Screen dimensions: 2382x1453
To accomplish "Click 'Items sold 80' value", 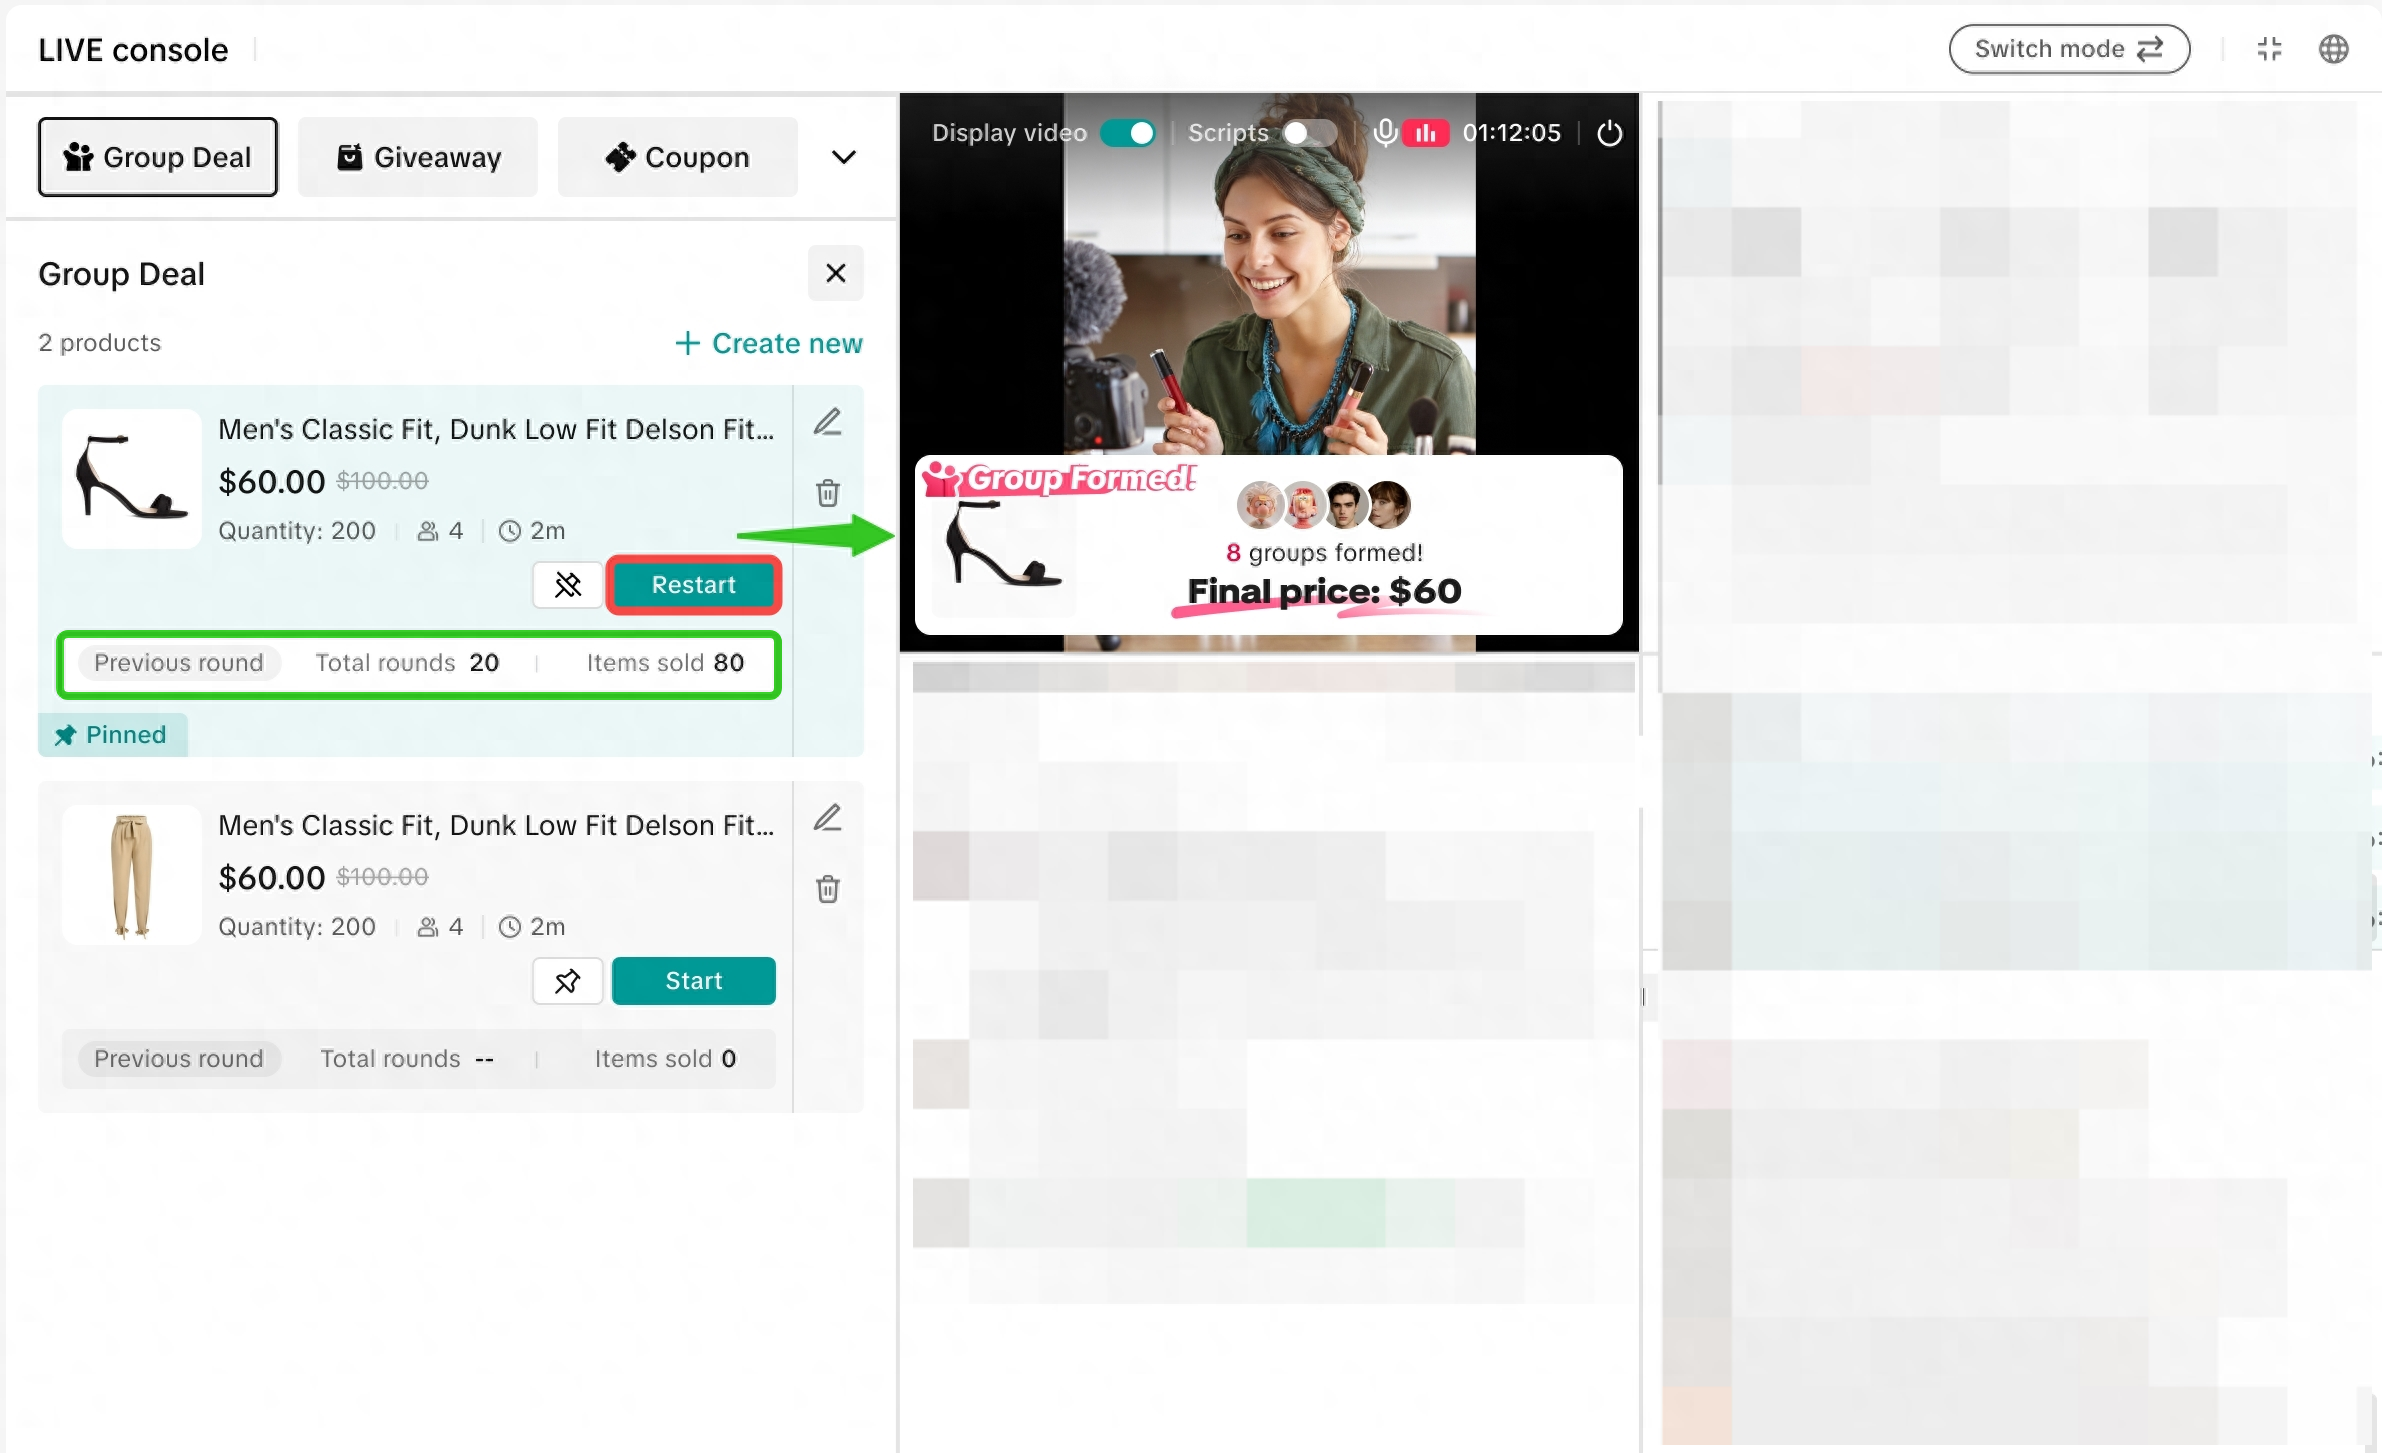I will tap(665, 663).
